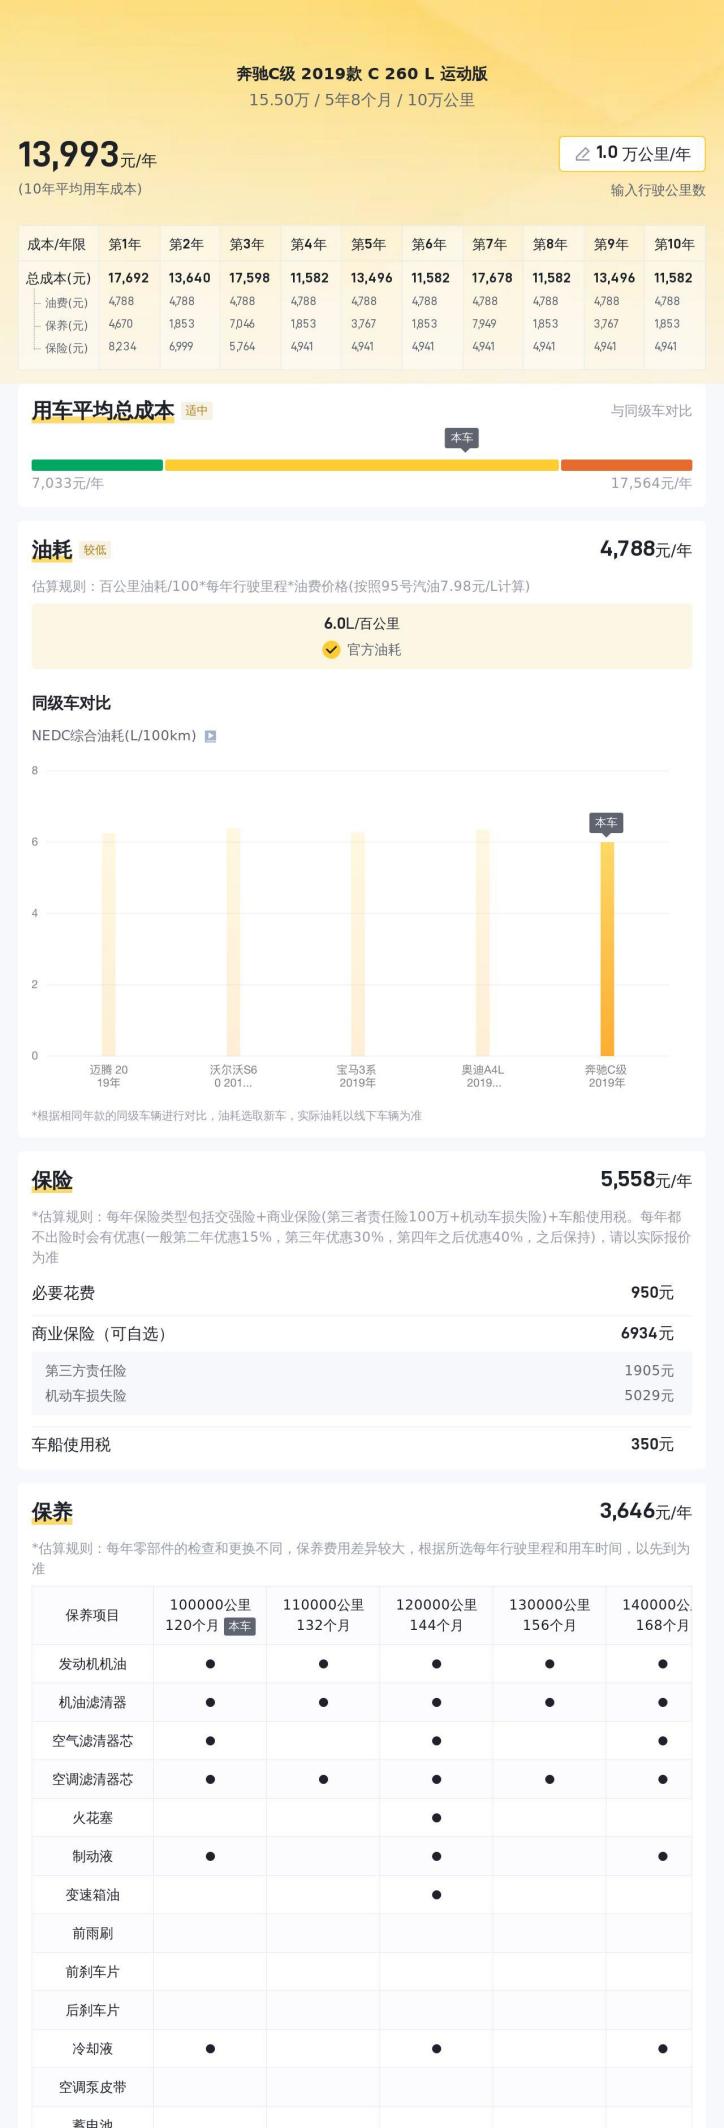Click the green segment of the cost bar
724x2128 pixels.
pyautogui.click(x=97, y=465)
